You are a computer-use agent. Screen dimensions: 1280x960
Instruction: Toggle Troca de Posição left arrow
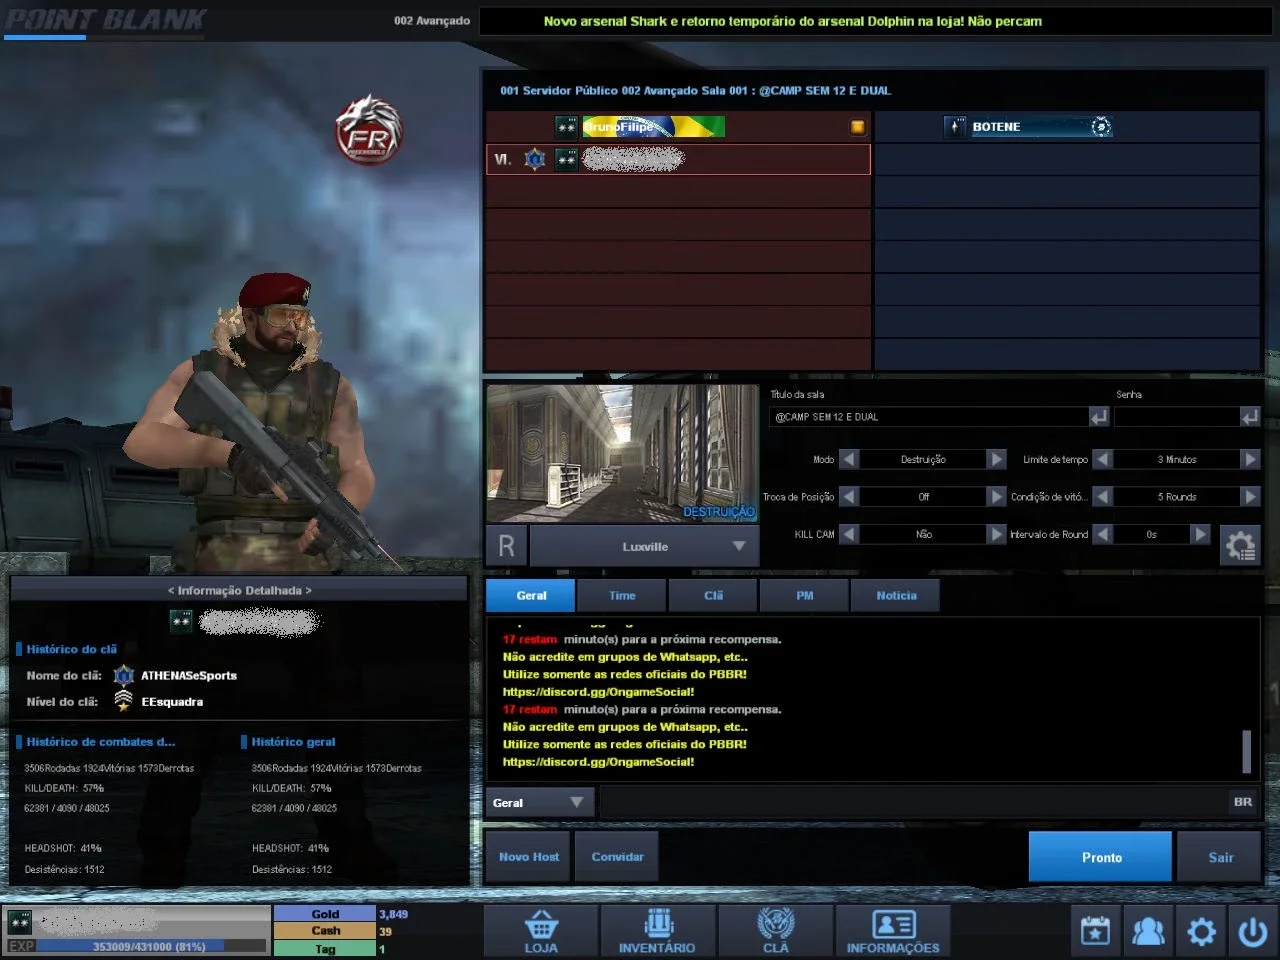click(849, 496)
